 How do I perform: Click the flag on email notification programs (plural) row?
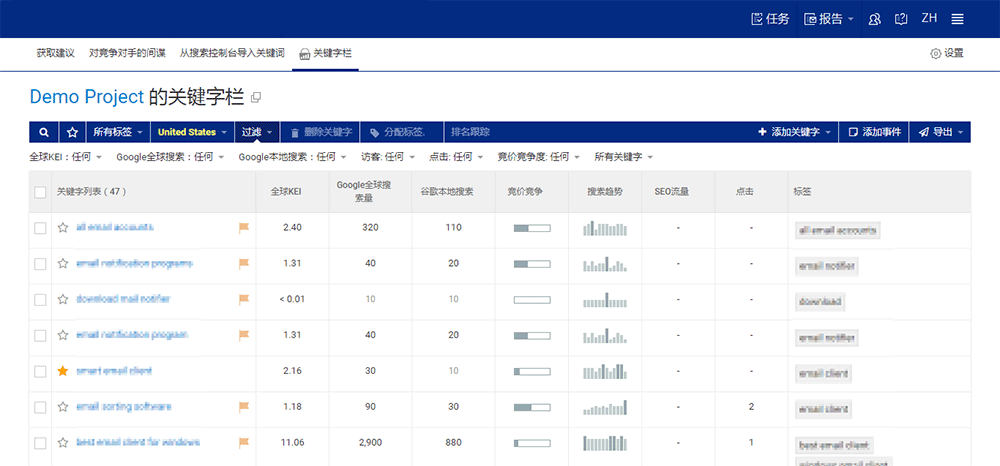point(244,263)
